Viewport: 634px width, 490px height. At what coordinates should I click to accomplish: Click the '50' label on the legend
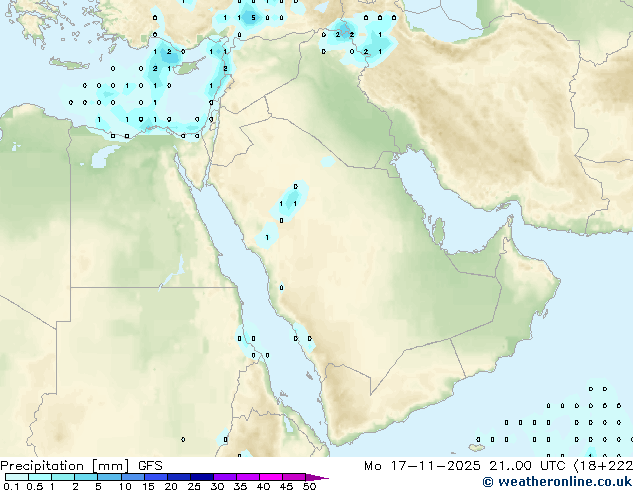tap(309, 486)
